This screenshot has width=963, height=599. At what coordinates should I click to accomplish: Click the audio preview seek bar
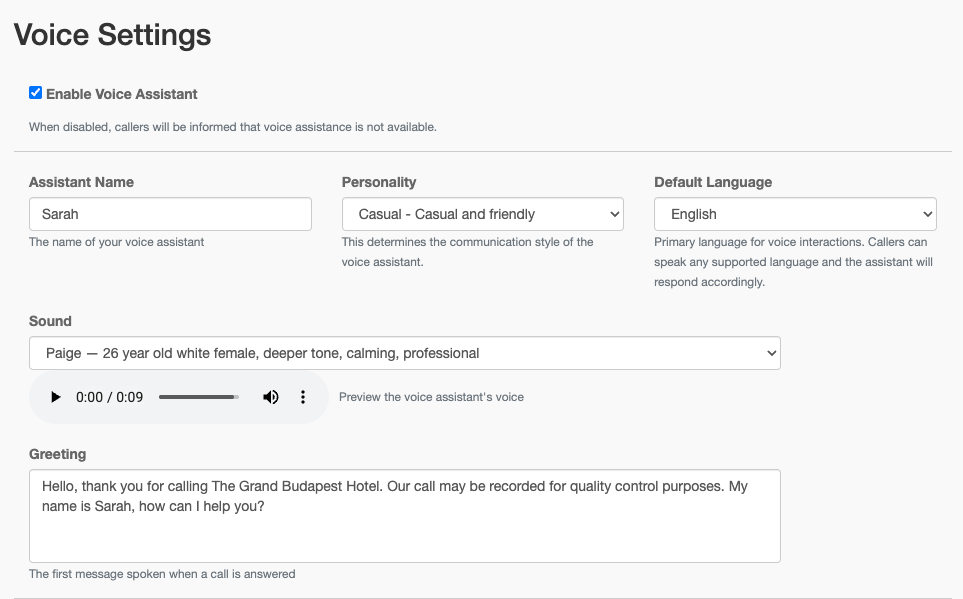[198, 397]
